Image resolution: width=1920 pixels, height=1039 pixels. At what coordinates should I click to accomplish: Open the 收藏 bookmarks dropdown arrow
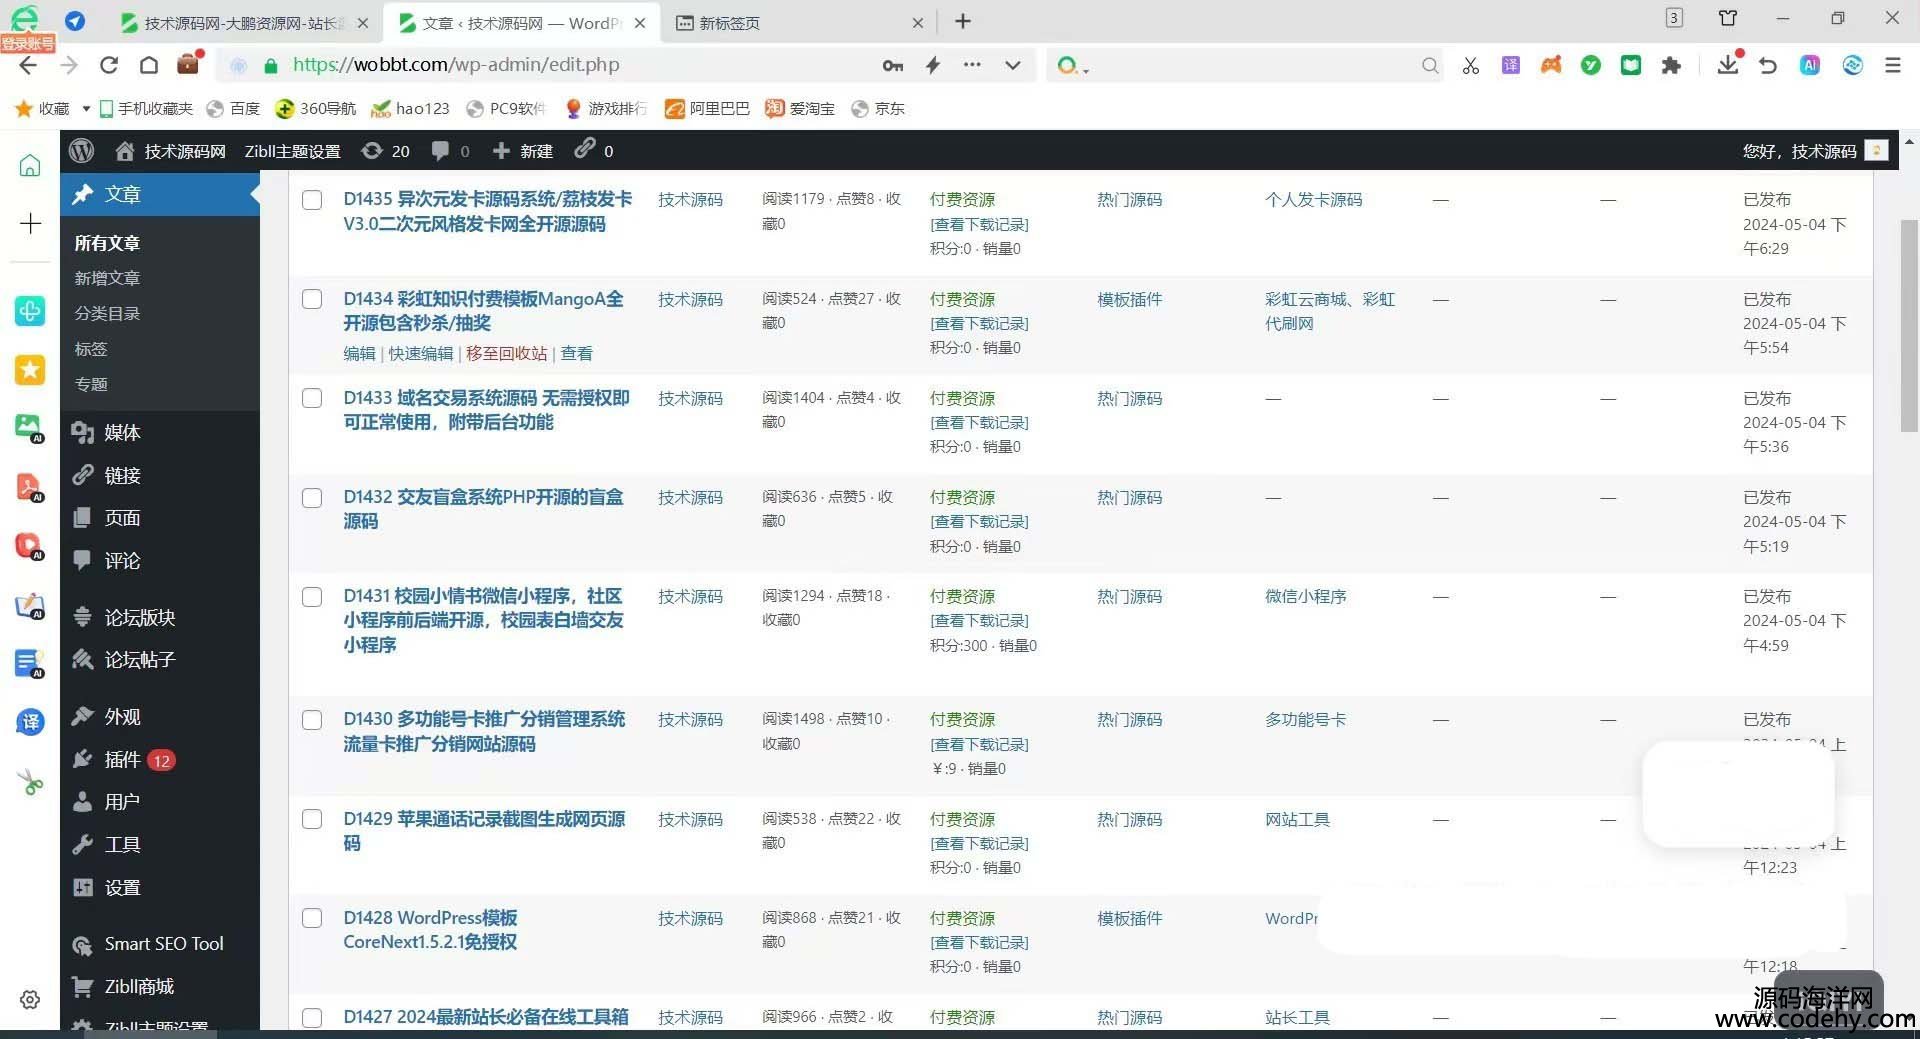point(86,109)
